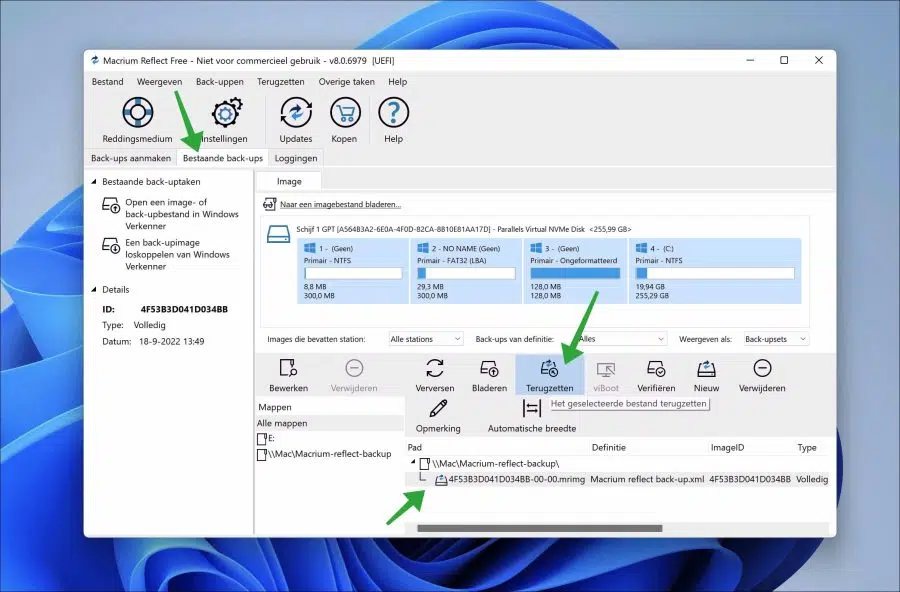Select partition 2 NO NAME FAT32
900x592 pixels.
[x=465, y=271]
